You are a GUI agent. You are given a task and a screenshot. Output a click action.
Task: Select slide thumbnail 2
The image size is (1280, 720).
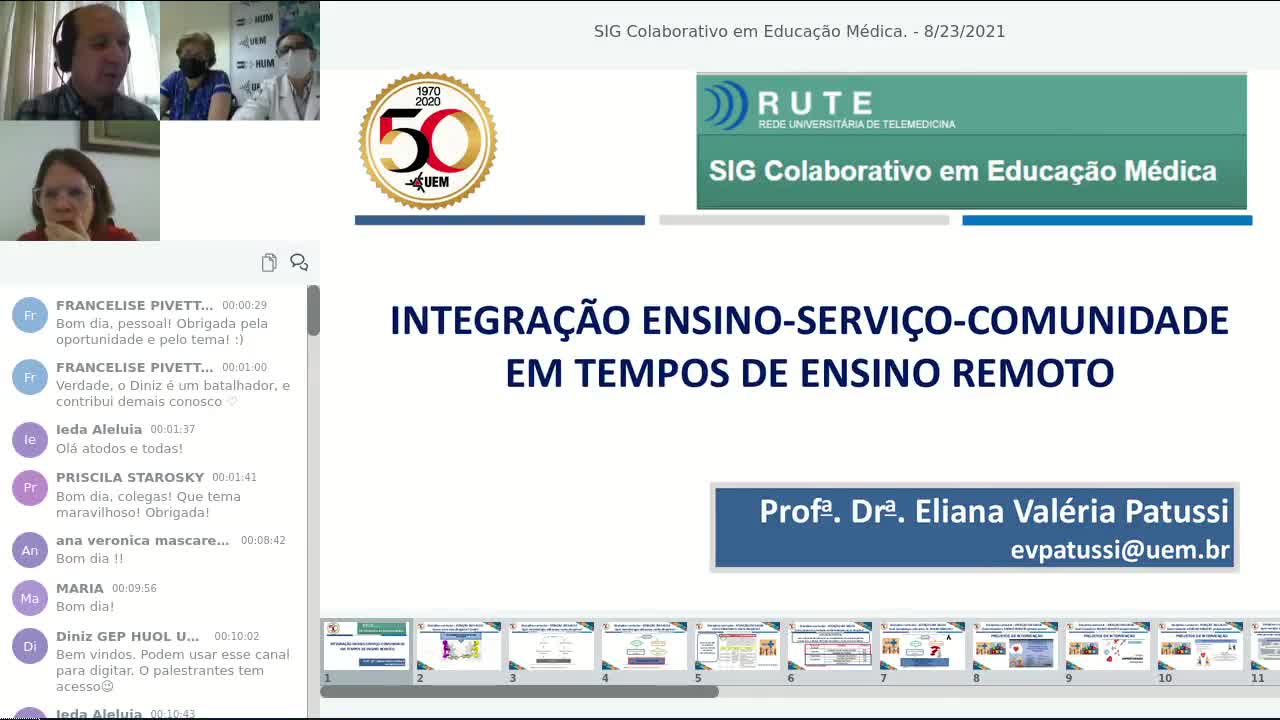[459, 646]
